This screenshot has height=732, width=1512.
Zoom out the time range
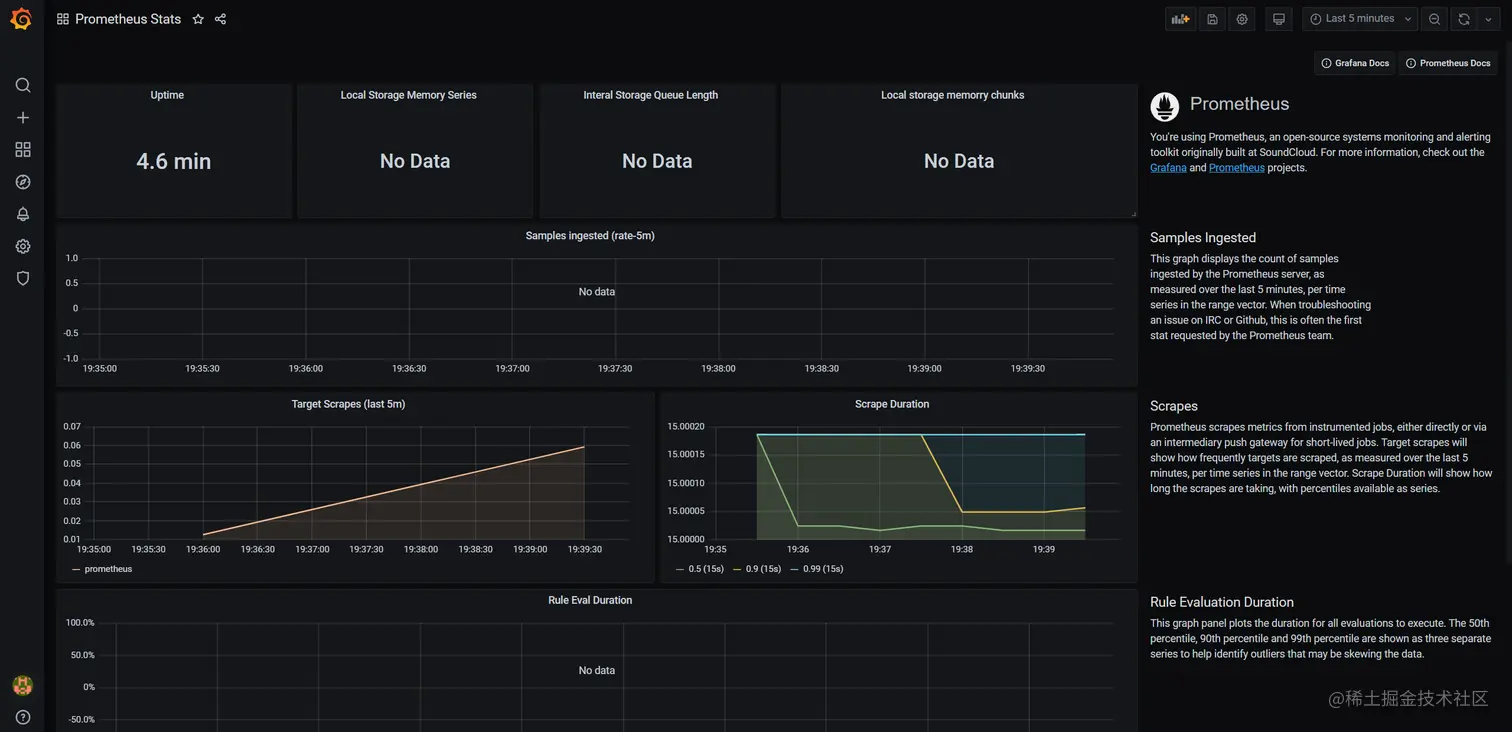tap(1435, 19)
